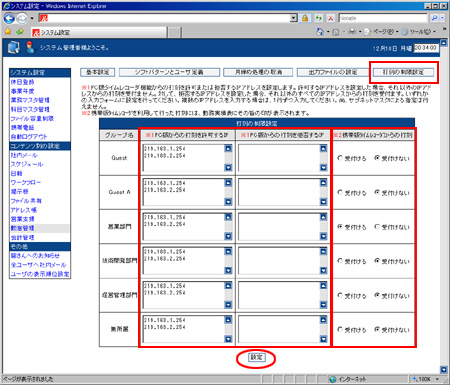Open the recent pages dropdown beside Forward
The width and height of the screenshot is (450, 385).
pyautogui.click(x=32, y=18)
